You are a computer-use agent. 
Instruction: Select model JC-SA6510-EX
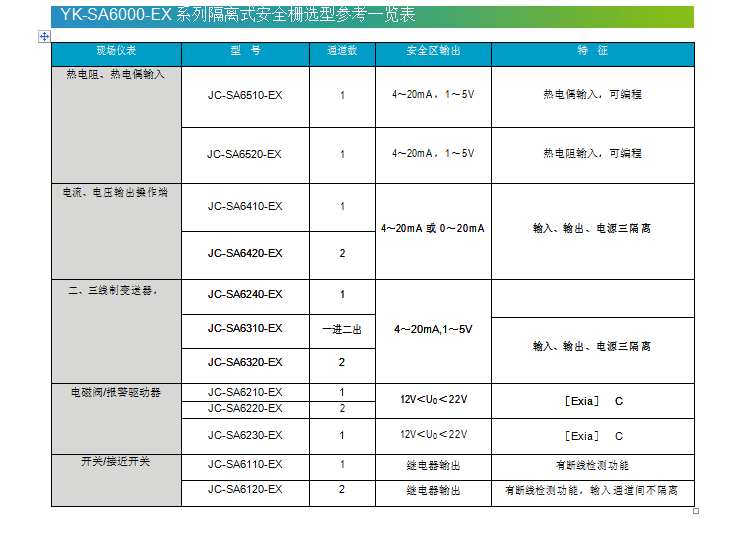tap(245, 95)
